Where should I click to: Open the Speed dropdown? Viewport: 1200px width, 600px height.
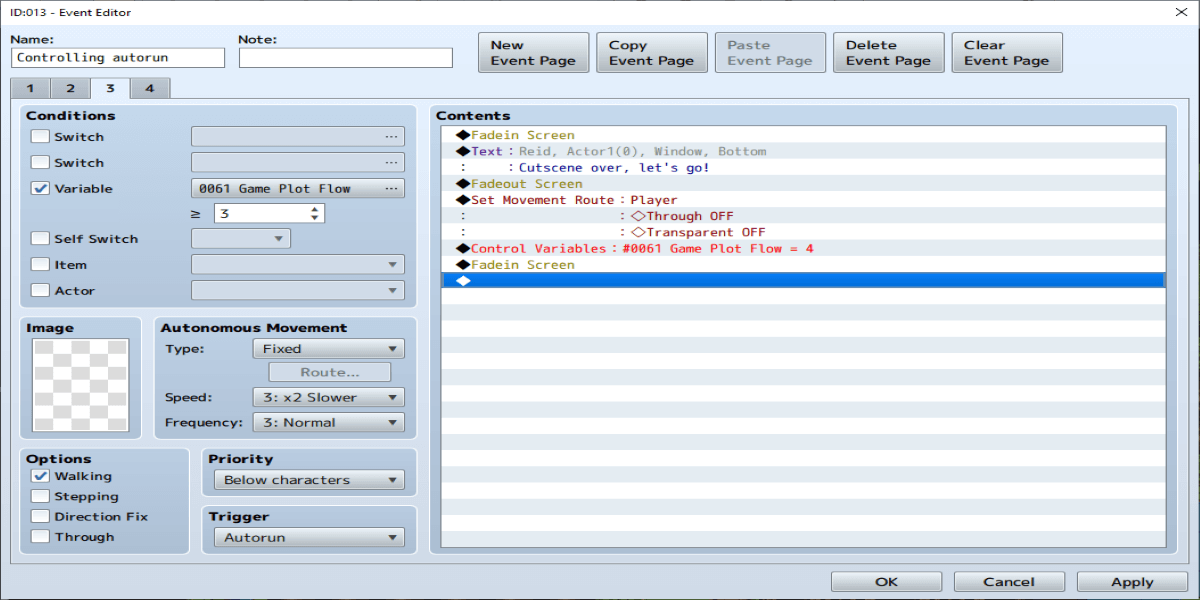(328, 397)
